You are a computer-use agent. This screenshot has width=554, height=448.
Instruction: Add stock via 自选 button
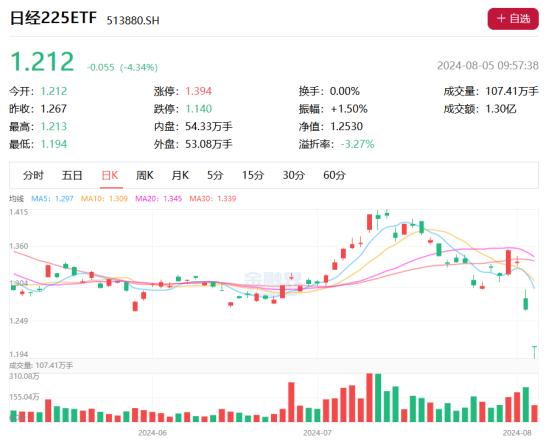(513, 19)
